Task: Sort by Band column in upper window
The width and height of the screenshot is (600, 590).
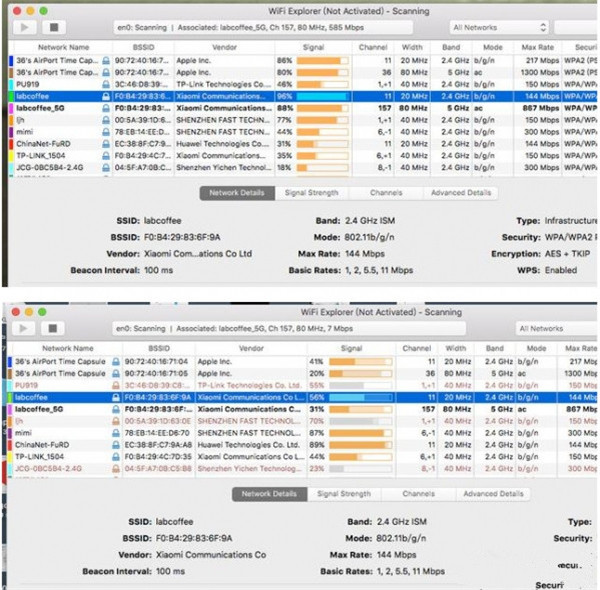Action: tap(451, 47)
